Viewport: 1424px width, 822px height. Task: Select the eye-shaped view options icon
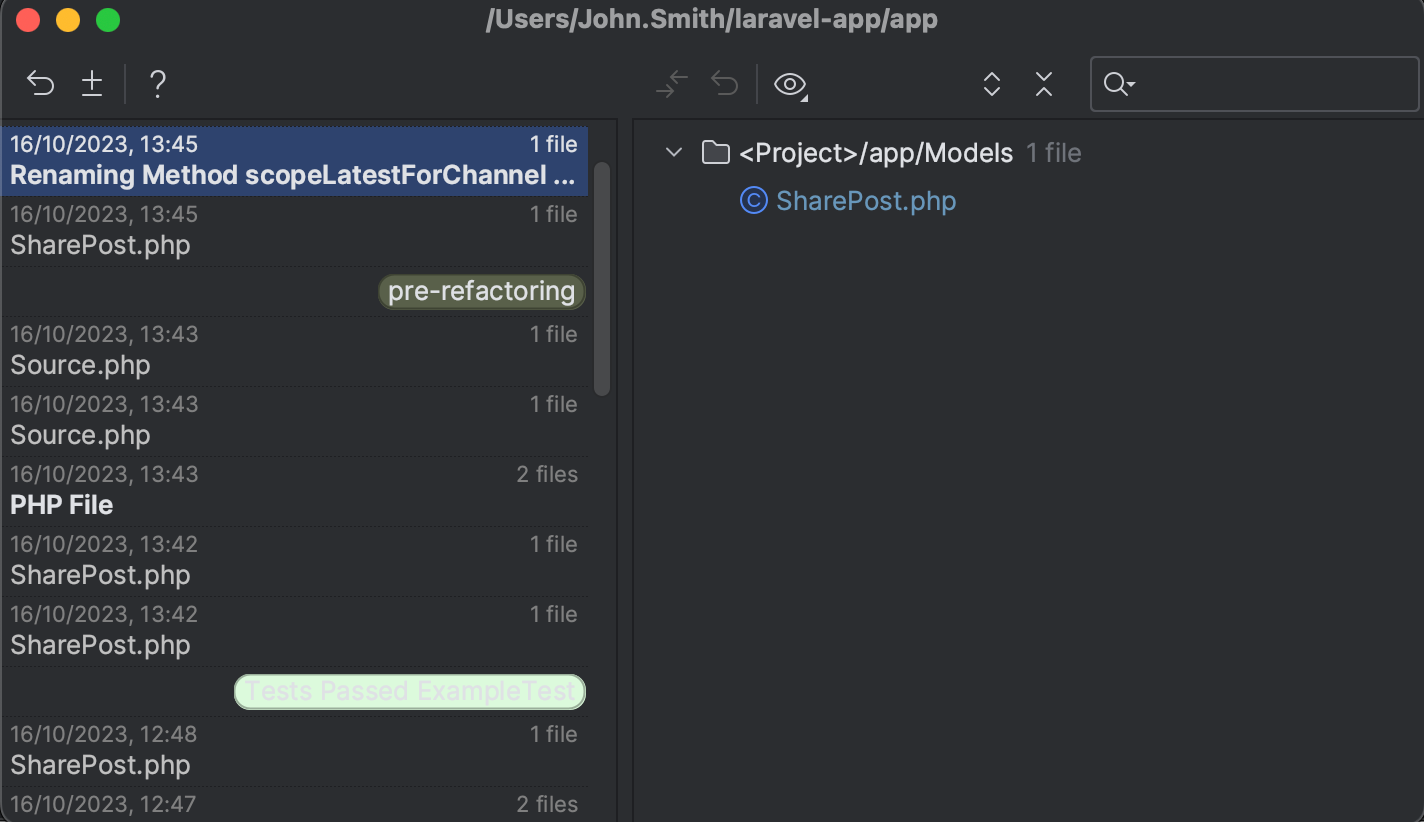pos(790,84)
